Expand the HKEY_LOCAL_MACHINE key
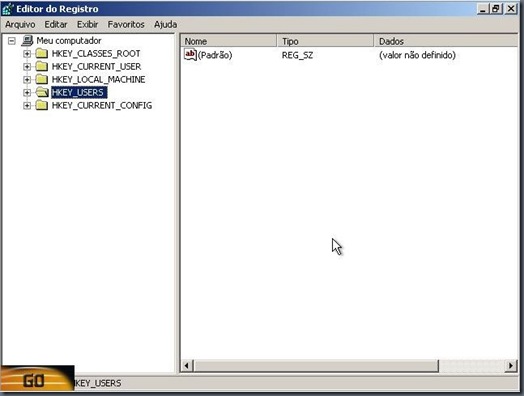 (x=27, y=80)
